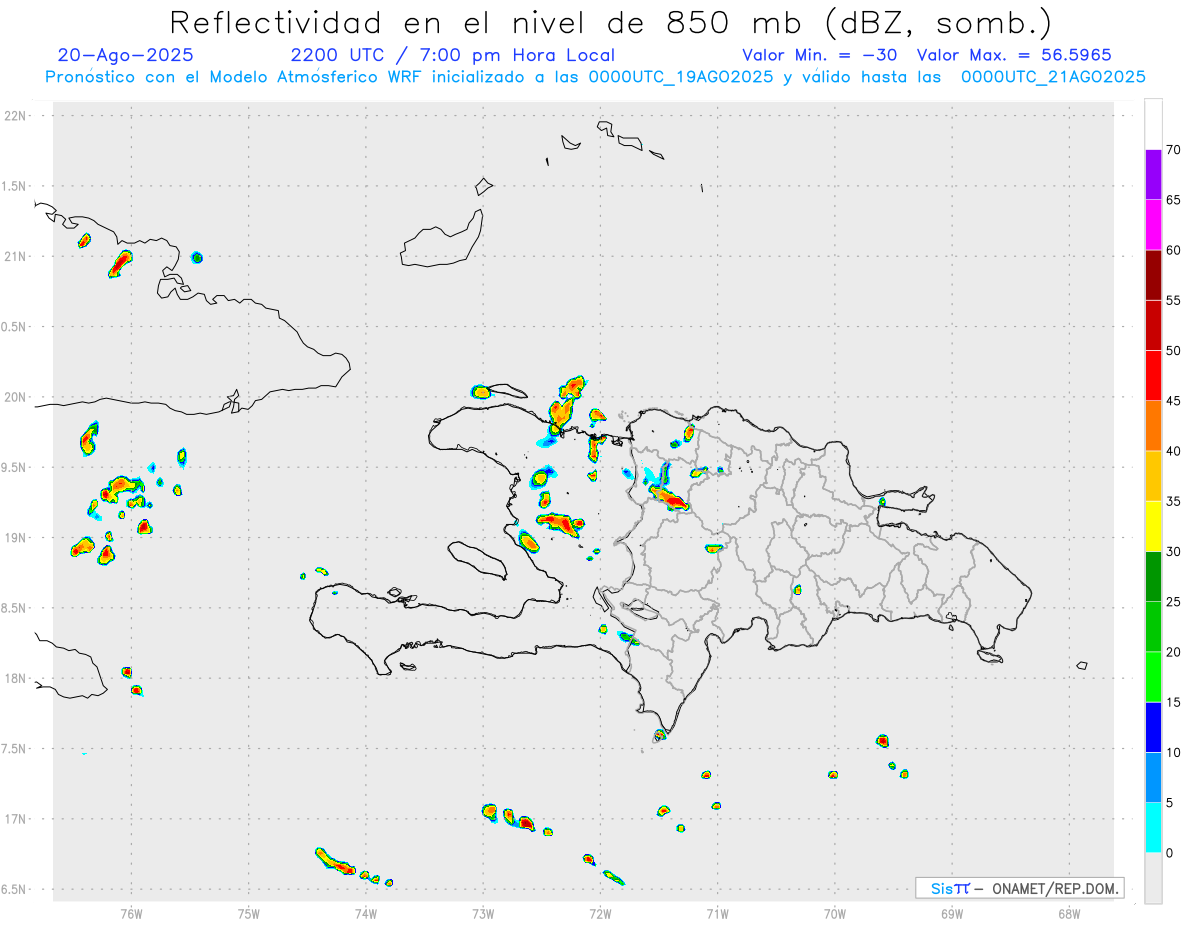
Task: Click the '68W' longitude label
Action: click(x=1069, y=913)
